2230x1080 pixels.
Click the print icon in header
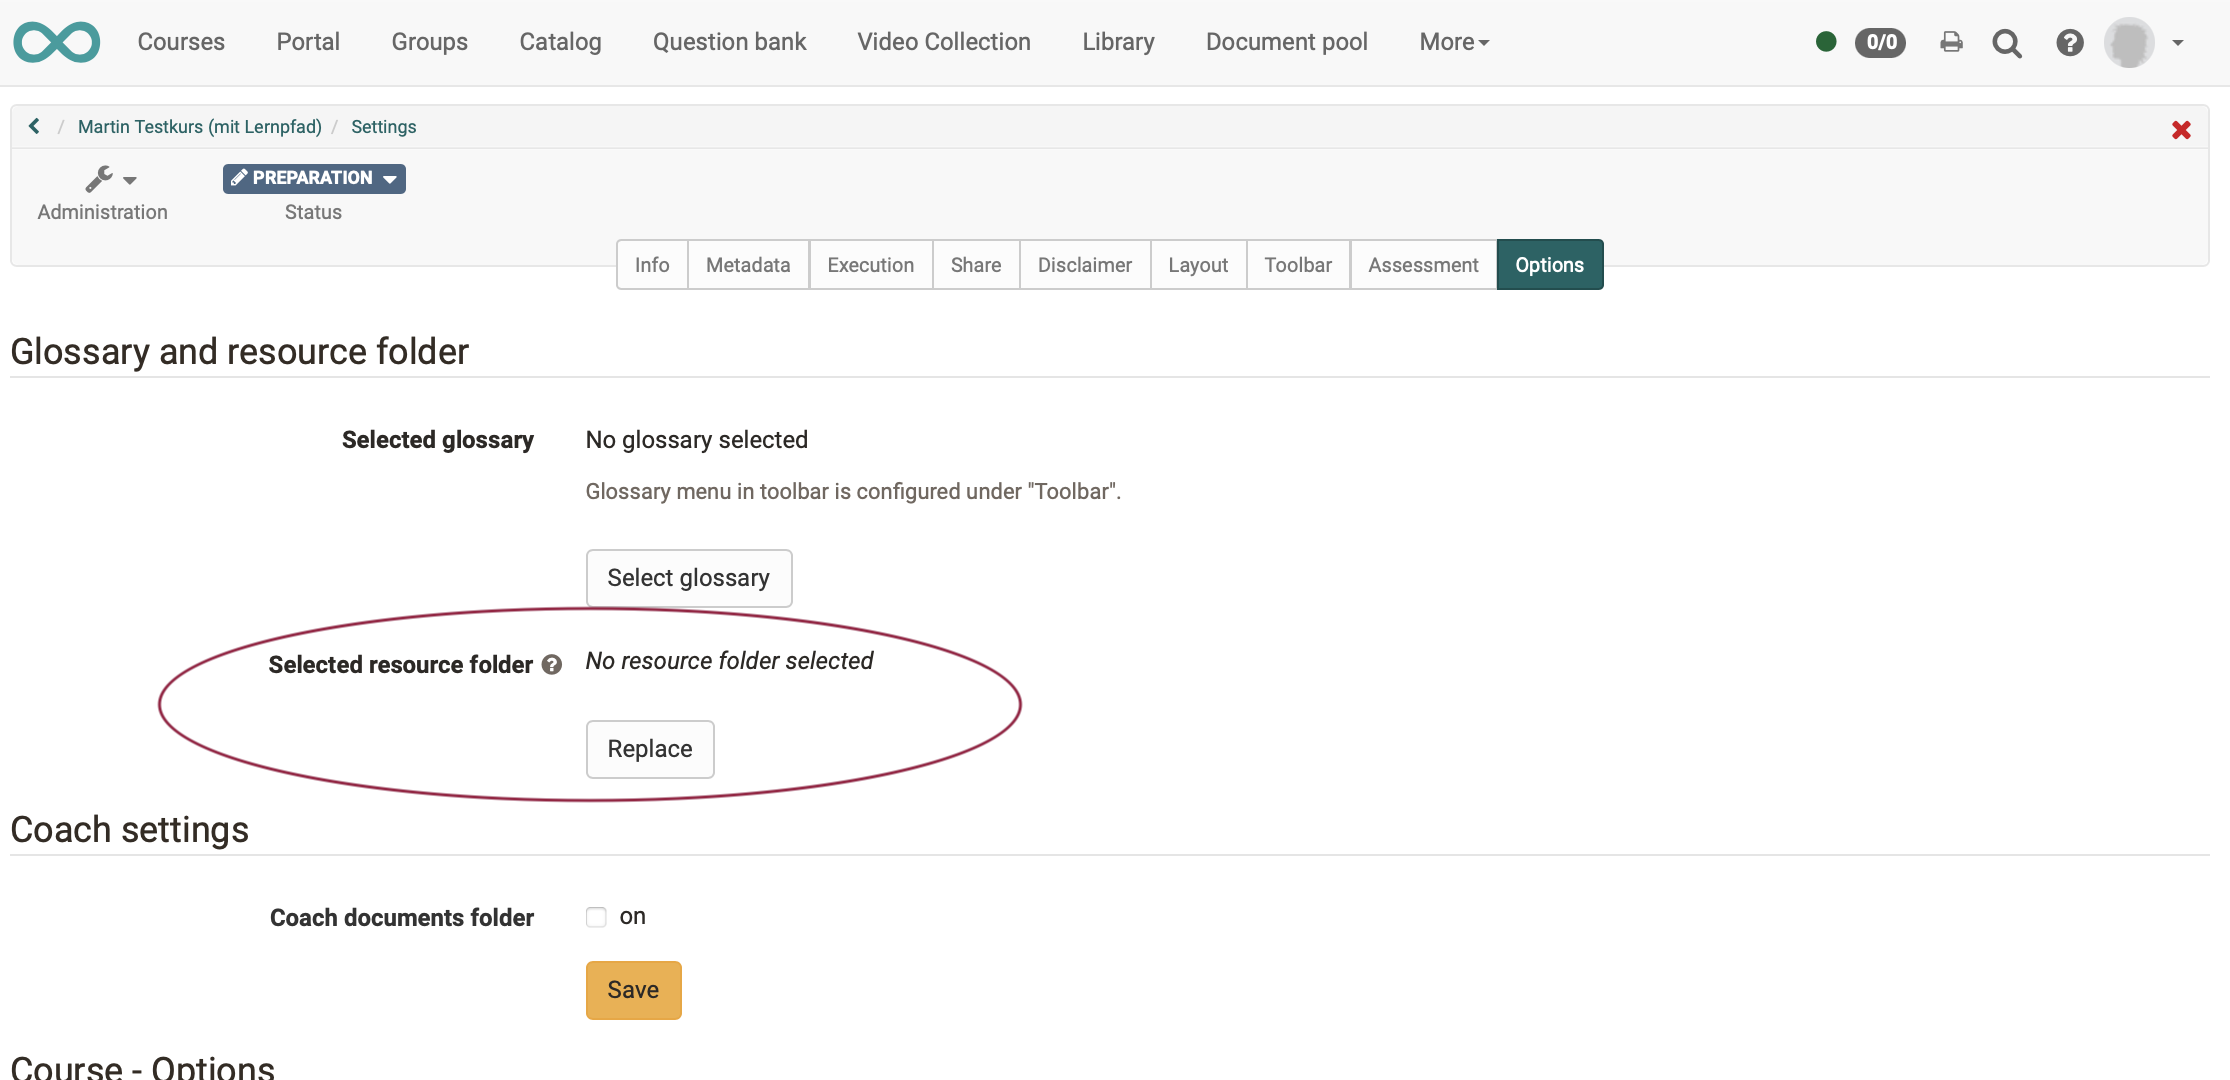tap(1950, 42)
